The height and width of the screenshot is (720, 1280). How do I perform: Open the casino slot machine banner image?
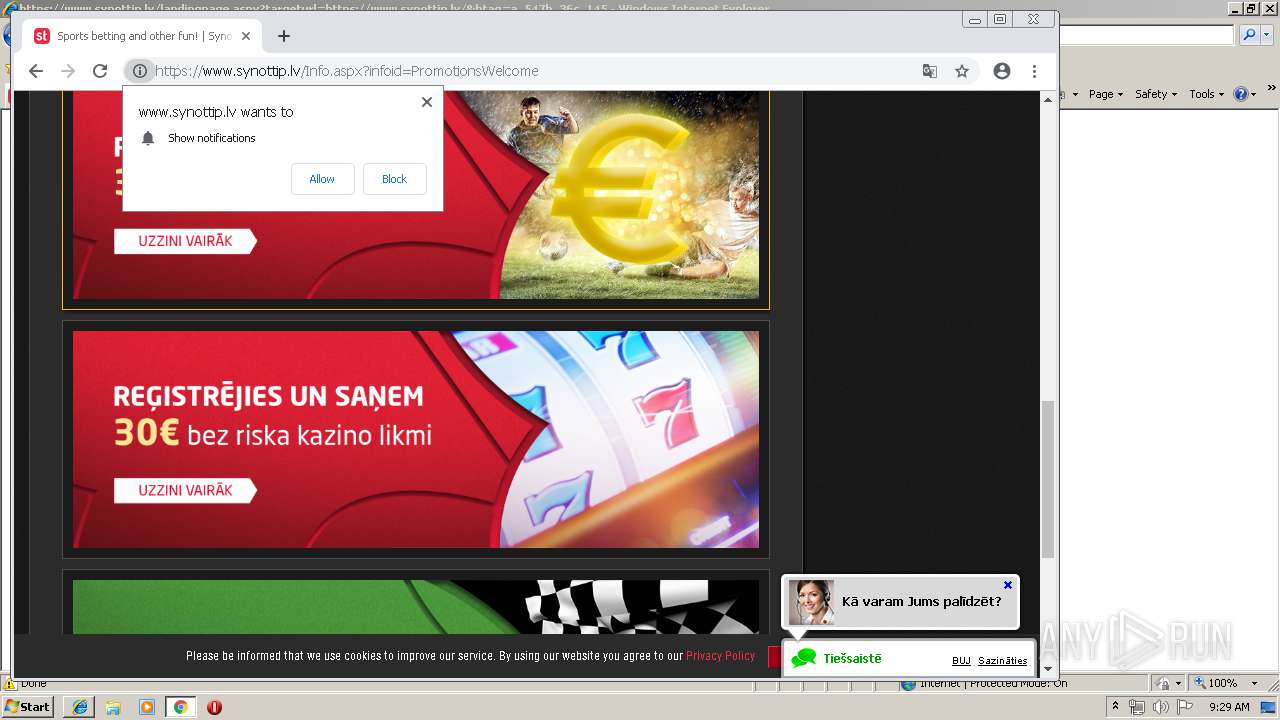click(416, 439)
